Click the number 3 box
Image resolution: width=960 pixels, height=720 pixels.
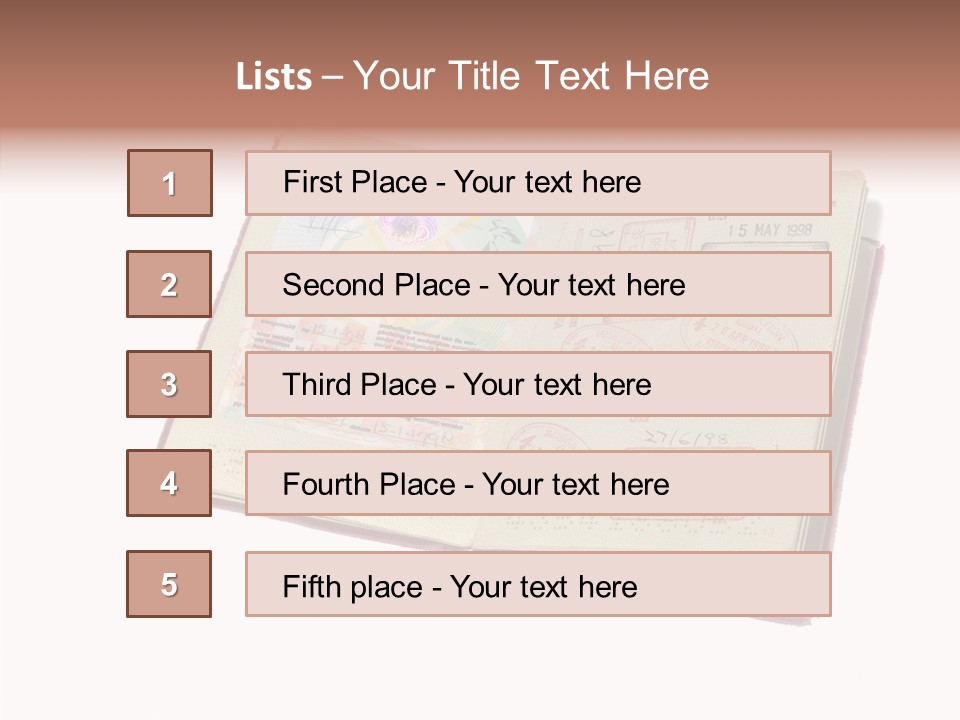click(x=169, y=384)
